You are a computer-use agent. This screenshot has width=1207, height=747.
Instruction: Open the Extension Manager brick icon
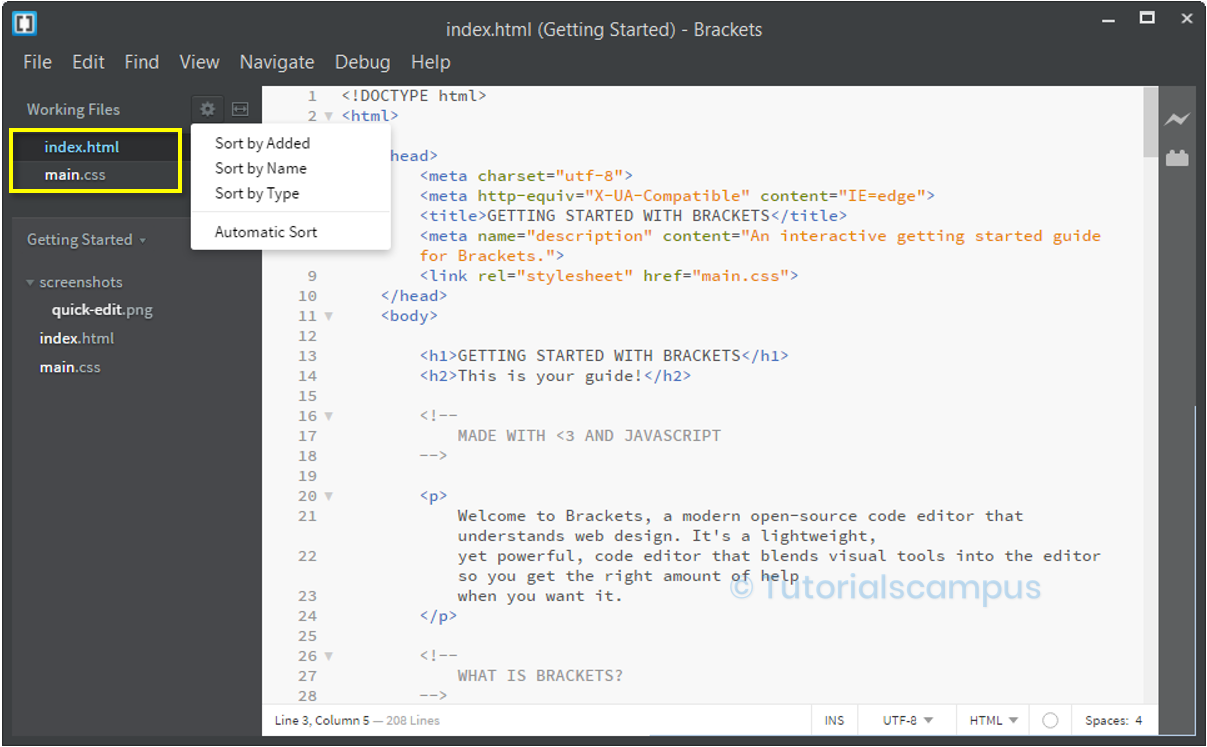click(x=1177, y=157)
